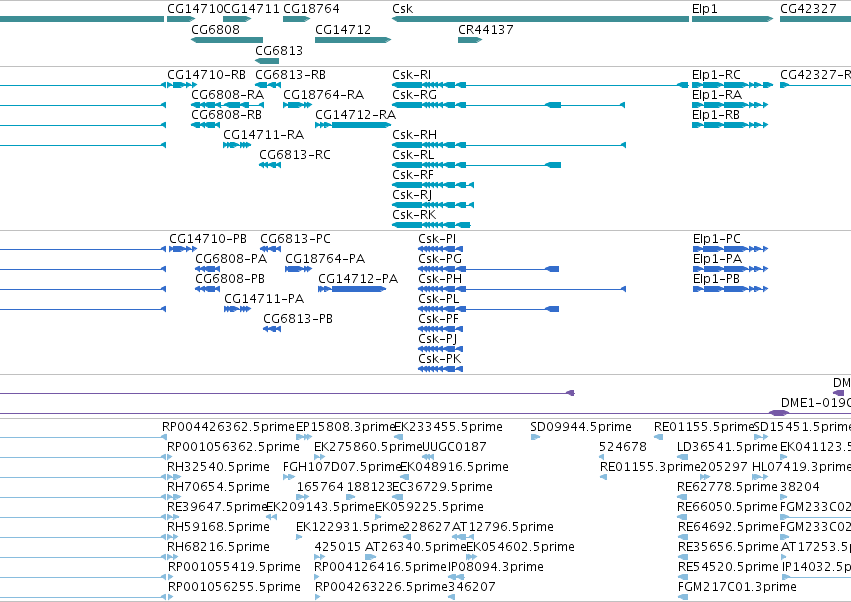Select EST RP001056362.5prime
This screenshot has height=602, width=851.
coord(233,447)
